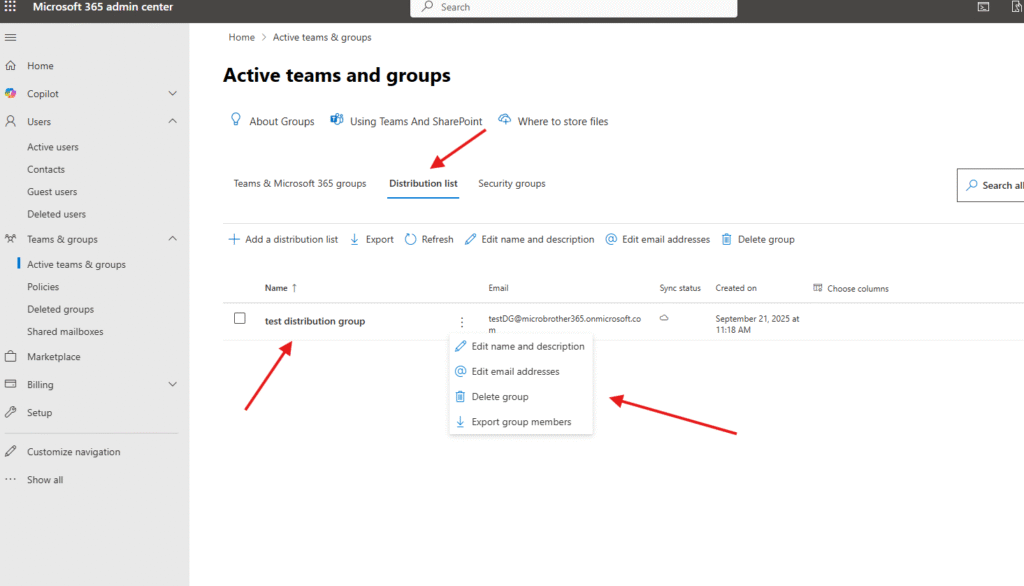Sort by the Name column header
The image size is (1024, 586).
[276, 288]
